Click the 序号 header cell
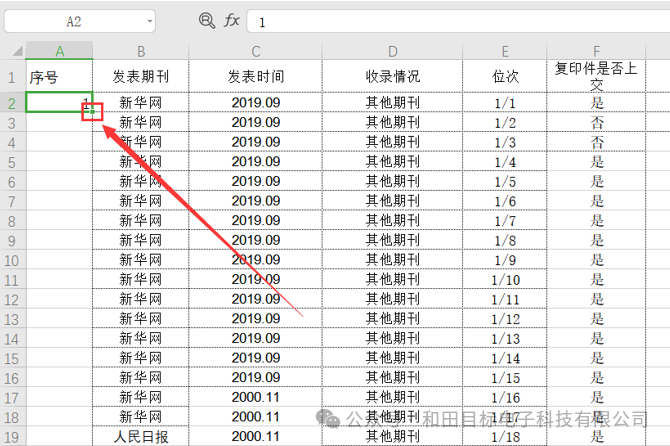This screenshot has width=670, height=446. 59,77
